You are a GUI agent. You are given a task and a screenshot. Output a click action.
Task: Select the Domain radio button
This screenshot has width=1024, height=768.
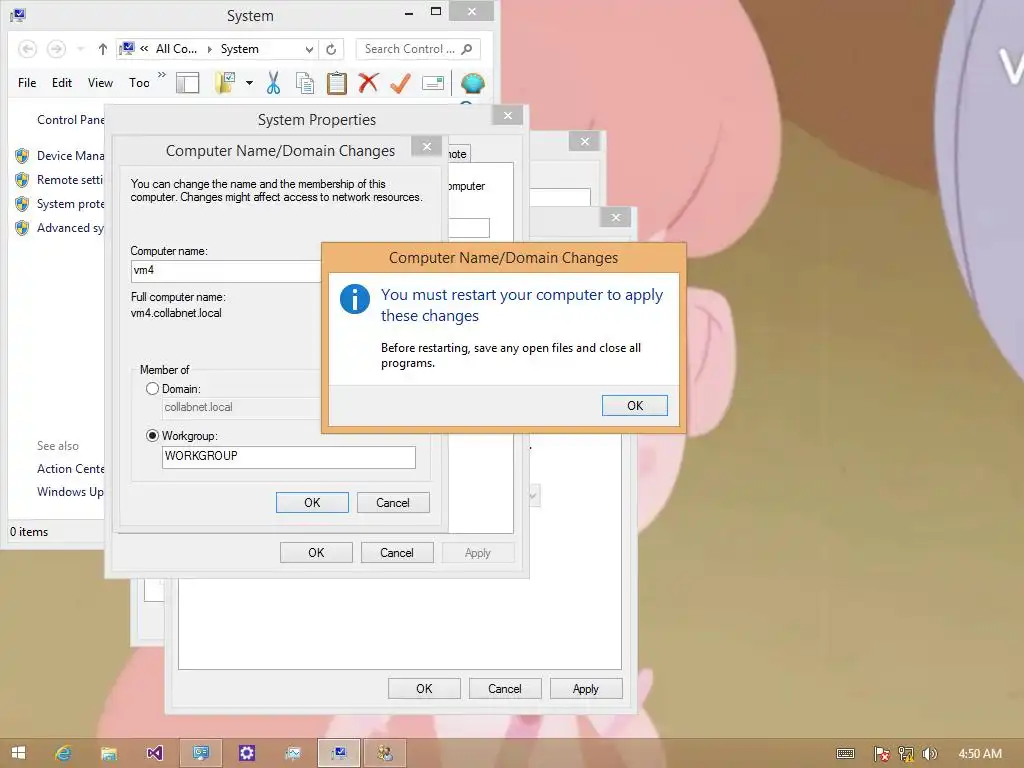pyautogui.click(x=152, y=389)
